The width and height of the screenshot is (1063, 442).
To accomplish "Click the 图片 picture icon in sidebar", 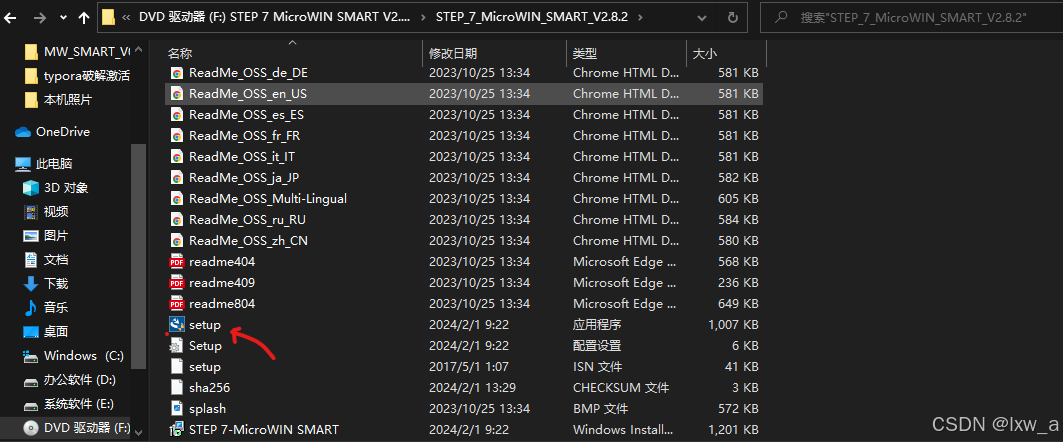I will click(31, 236).
